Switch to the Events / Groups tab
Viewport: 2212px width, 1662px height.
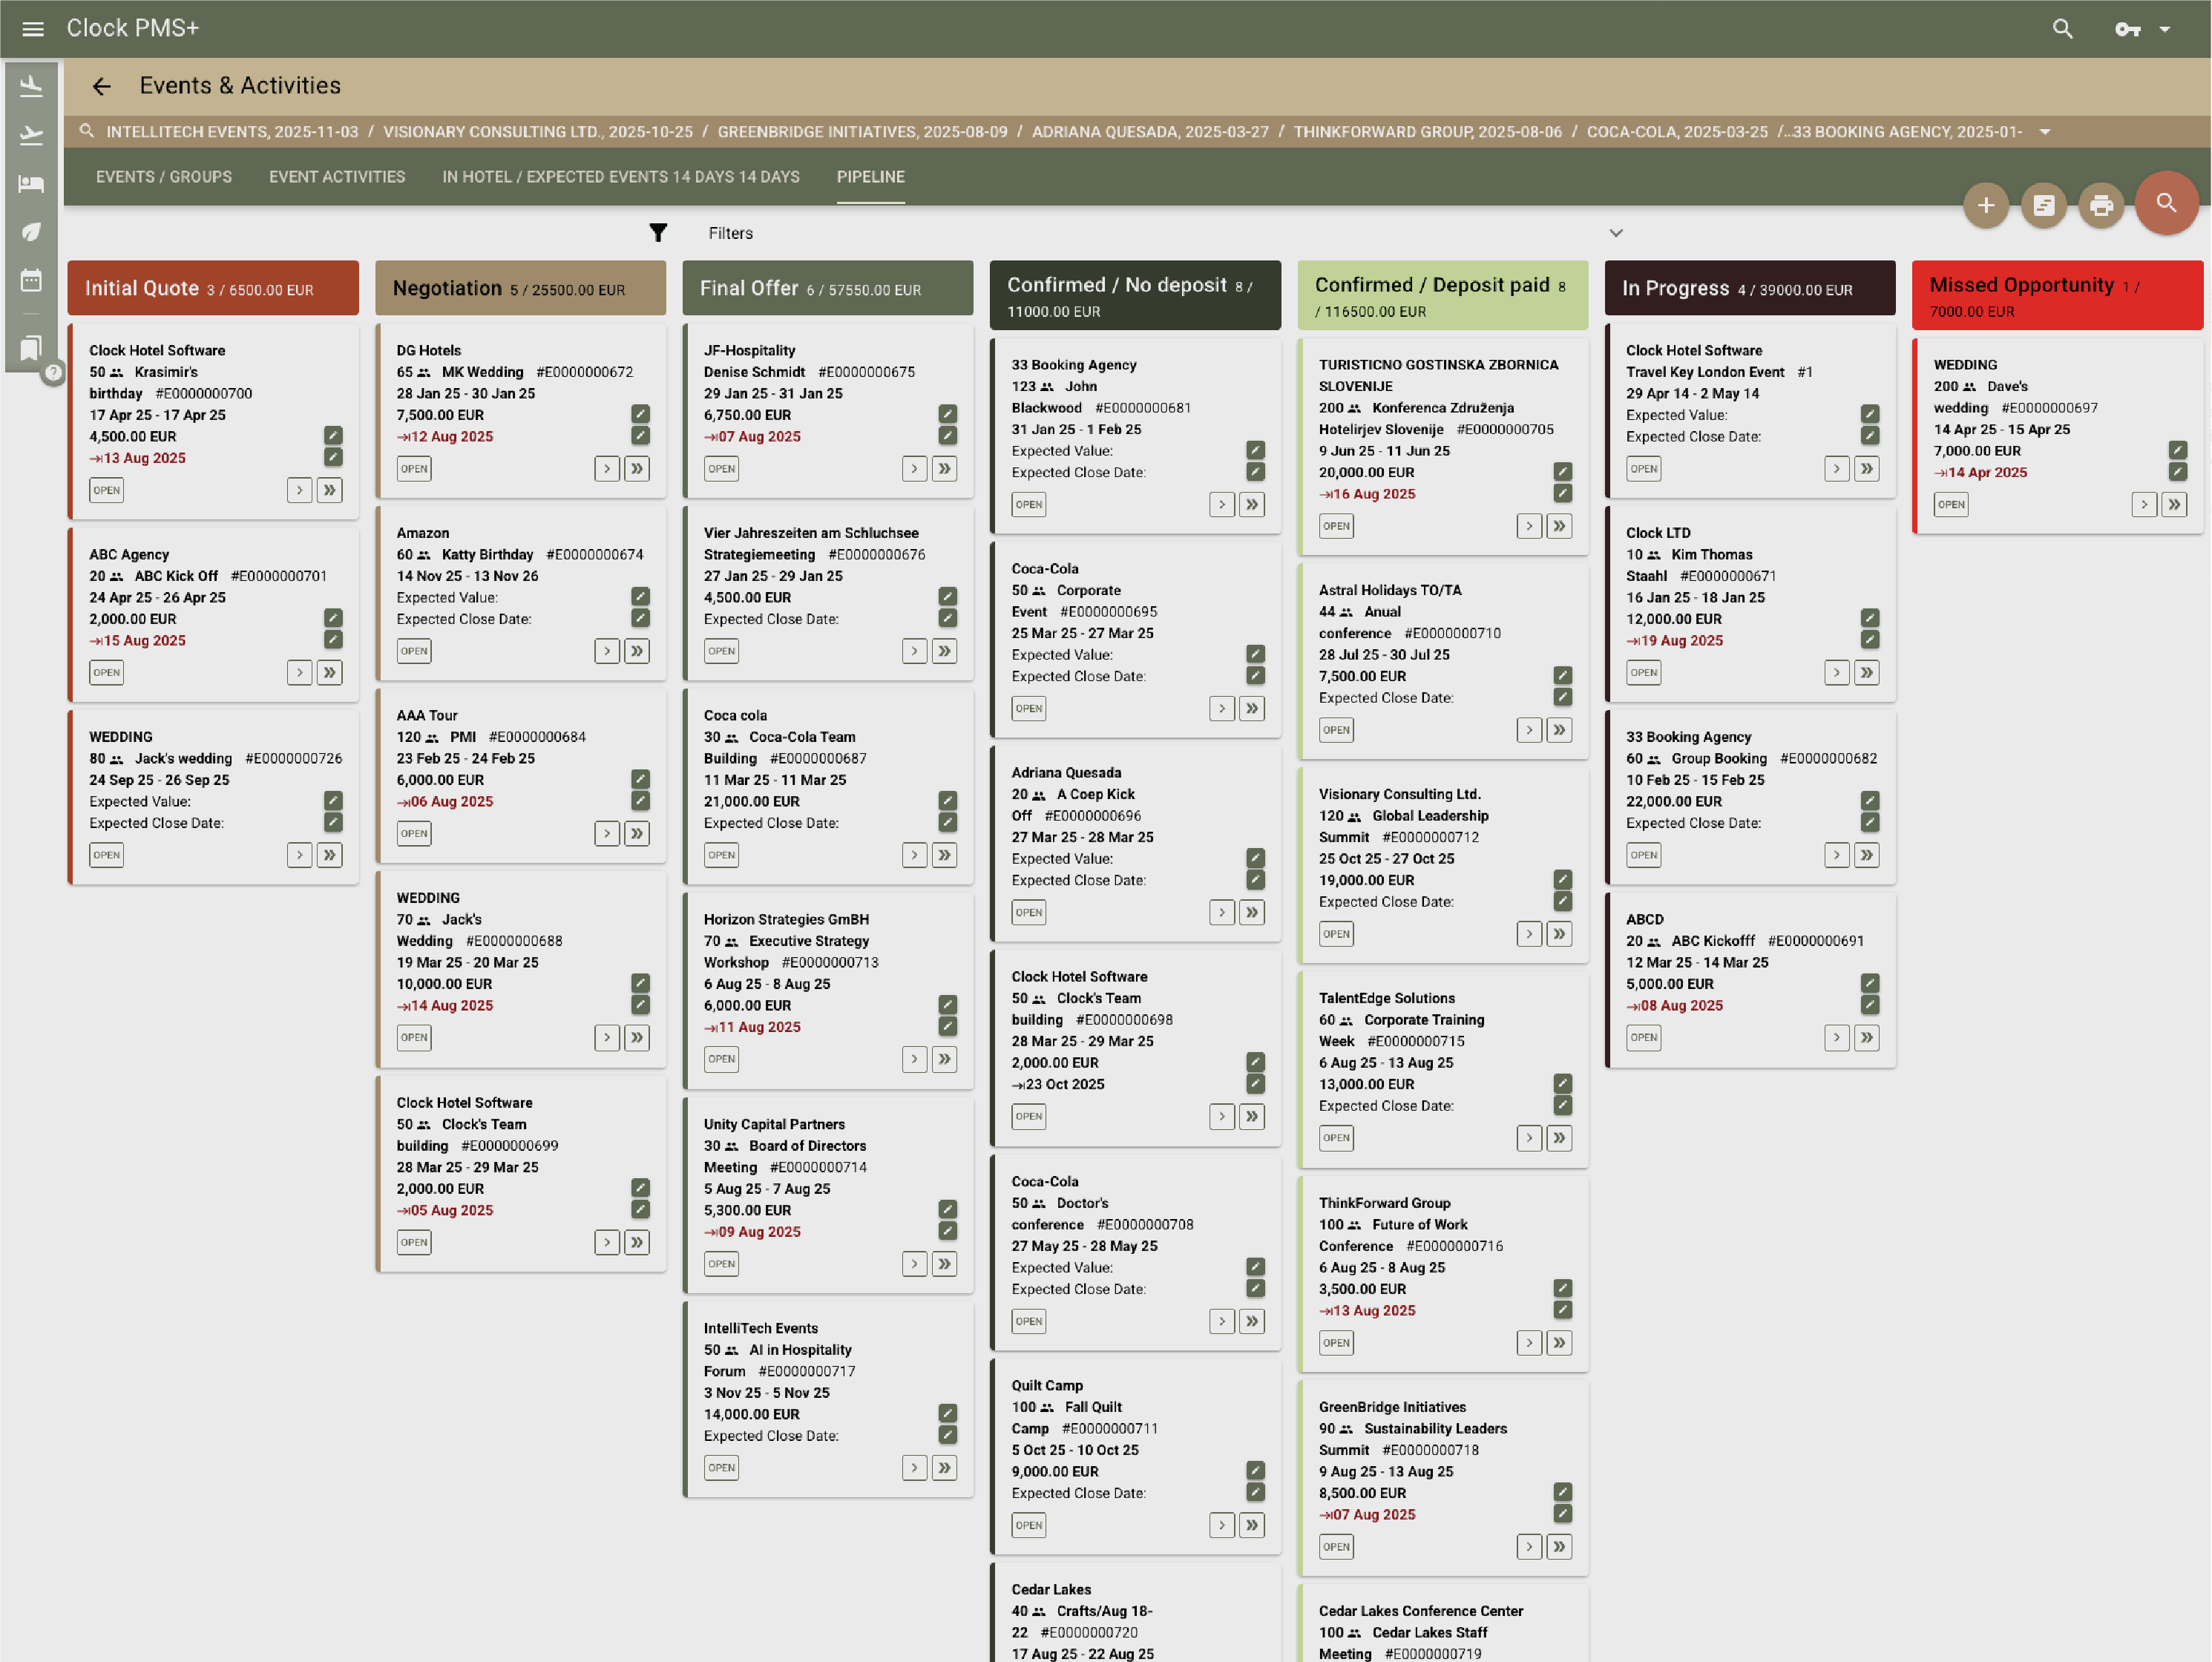point(164,177)
